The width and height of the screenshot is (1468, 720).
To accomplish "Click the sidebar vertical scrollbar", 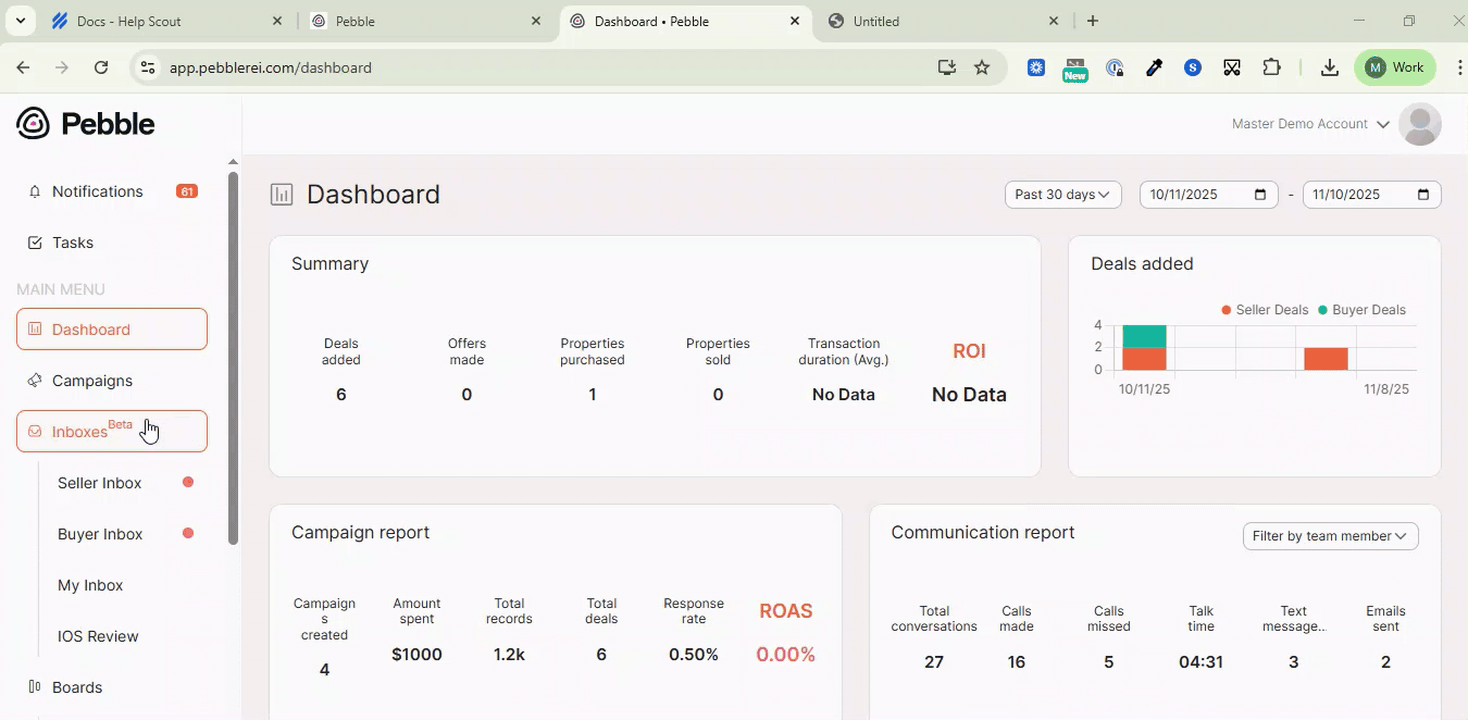I will [x=233, y=358].
